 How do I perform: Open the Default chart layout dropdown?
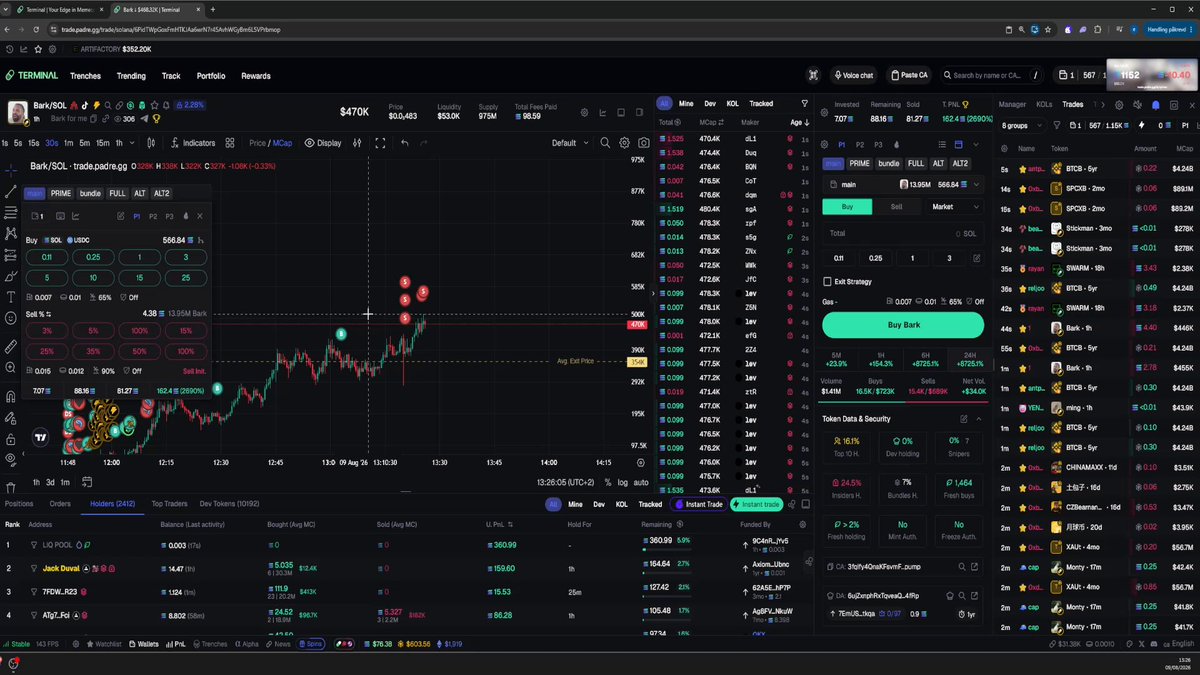[x=570, y=143]
